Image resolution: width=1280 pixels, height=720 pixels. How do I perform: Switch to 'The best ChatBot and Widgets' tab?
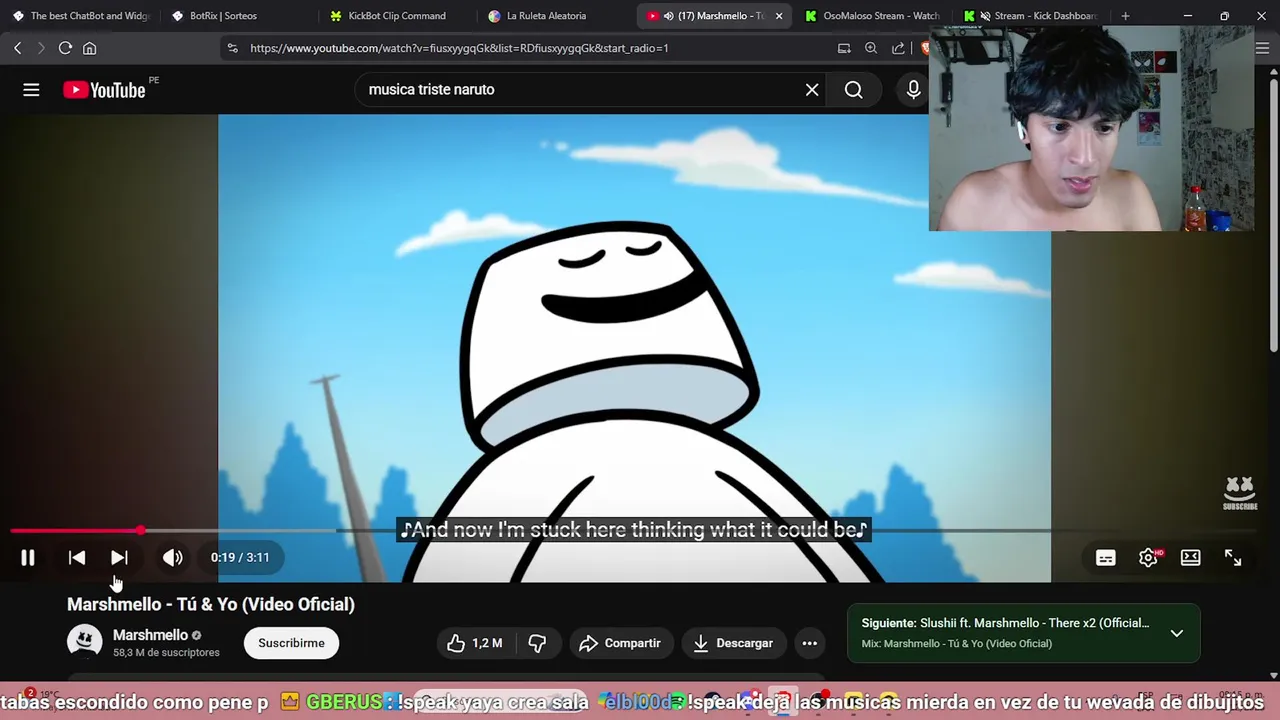pyautogui.click(x=80, y=16)
